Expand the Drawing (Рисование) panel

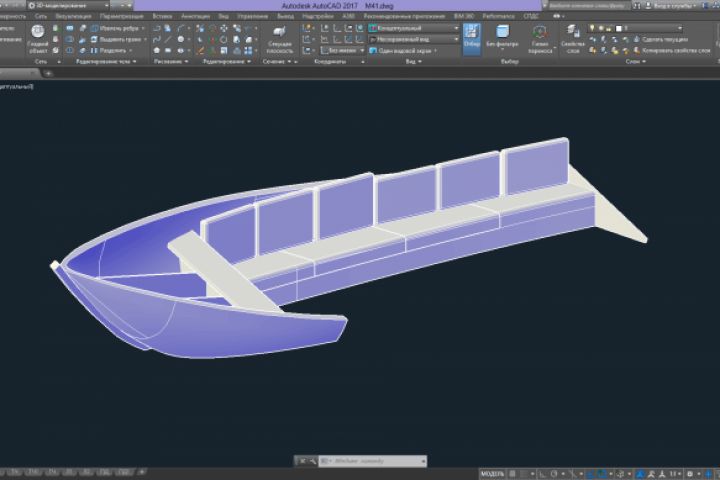tap(171, 61)
